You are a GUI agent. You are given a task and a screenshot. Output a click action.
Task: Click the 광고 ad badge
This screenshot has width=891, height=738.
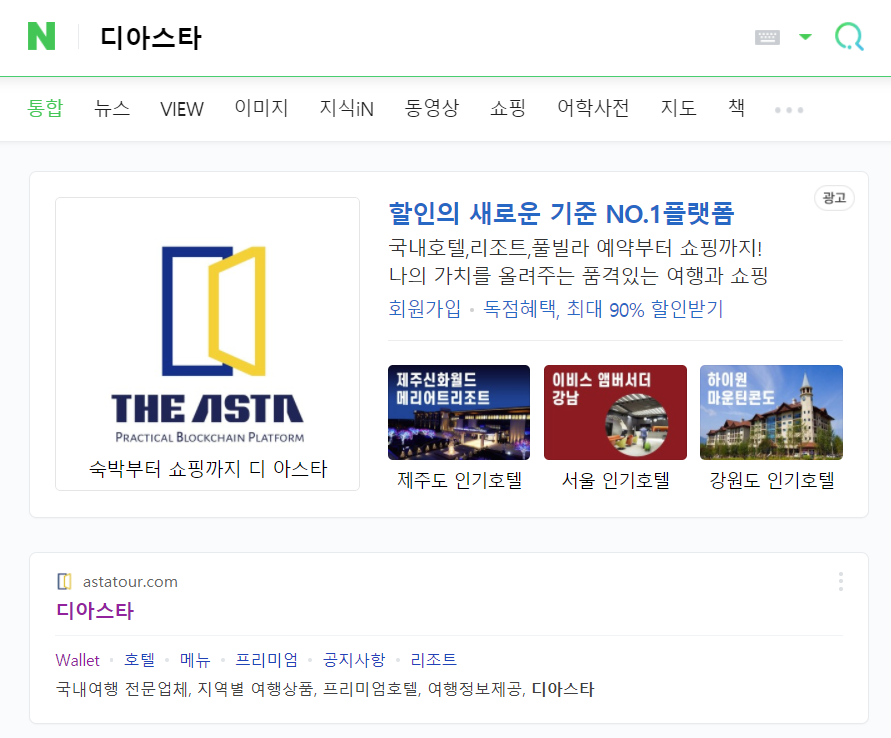coord(834,198)
